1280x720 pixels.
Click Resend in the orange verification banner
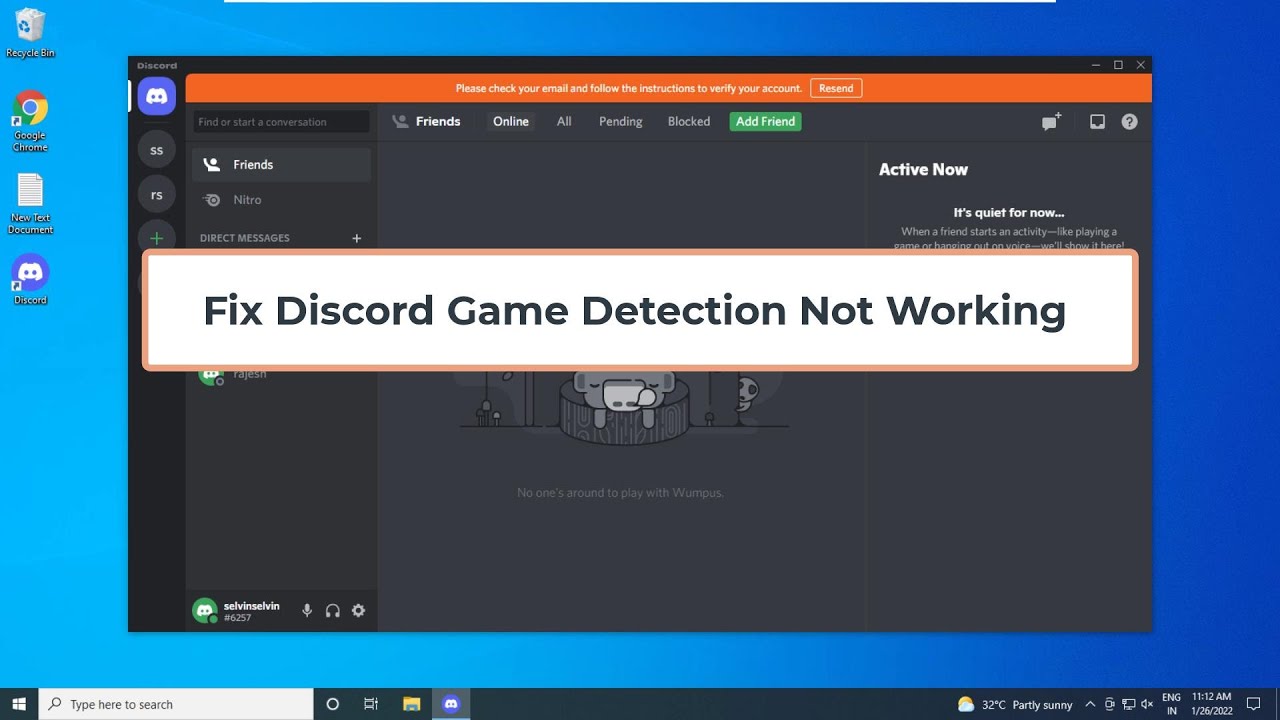[836, 88]
